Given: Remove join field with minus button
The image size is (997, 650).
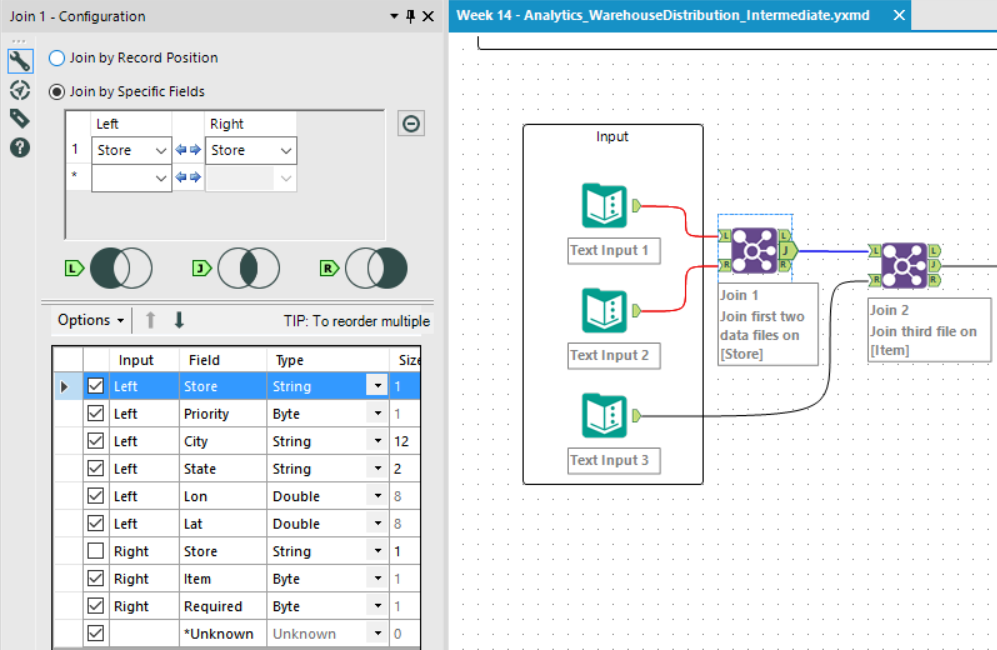Looking at the screenshot, I should [411, 123].
